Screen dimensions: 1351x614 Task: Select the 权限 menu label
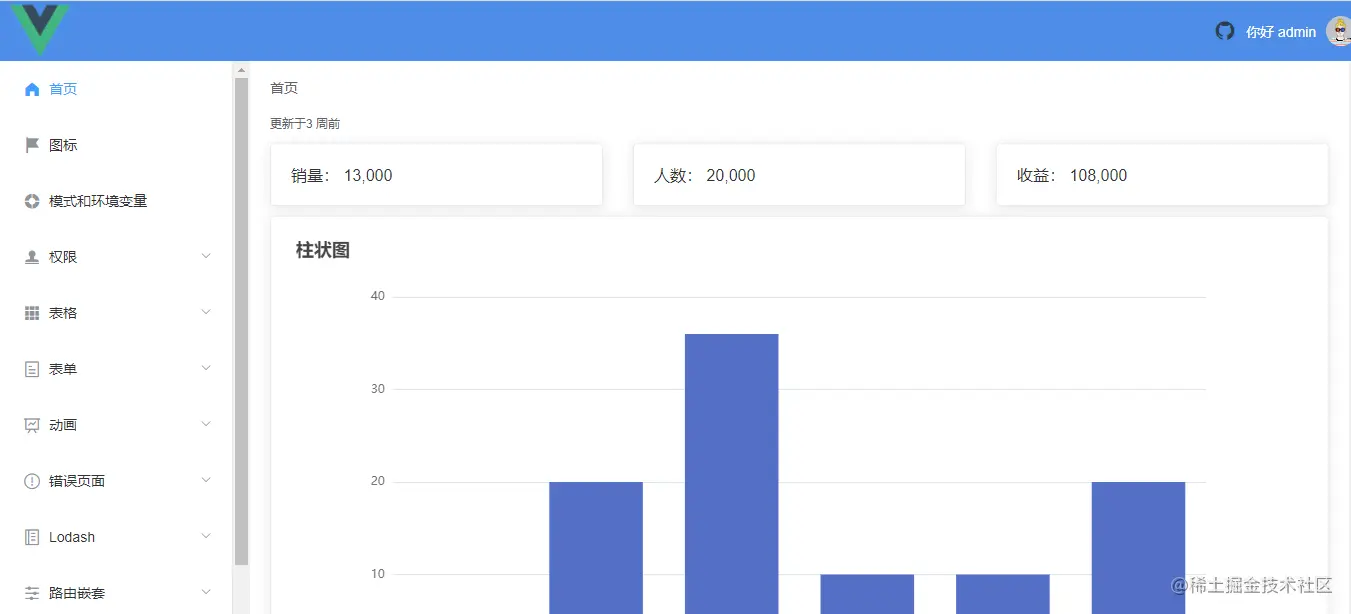63,257
